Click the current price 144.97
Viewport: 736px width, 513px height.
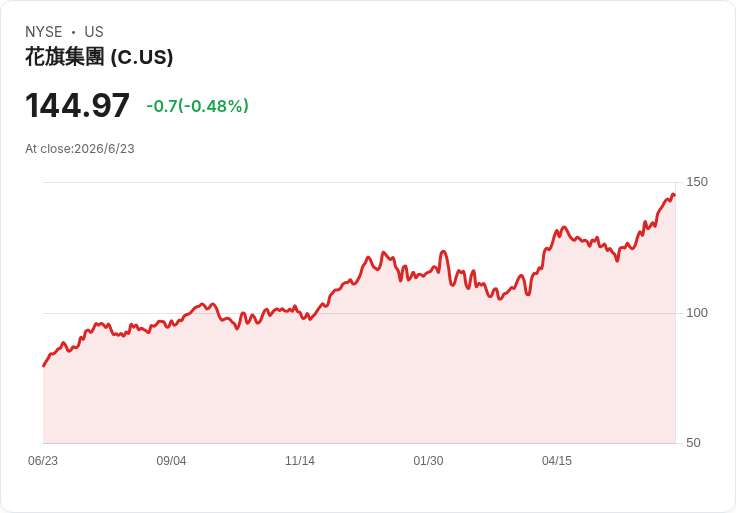point(77,106)
